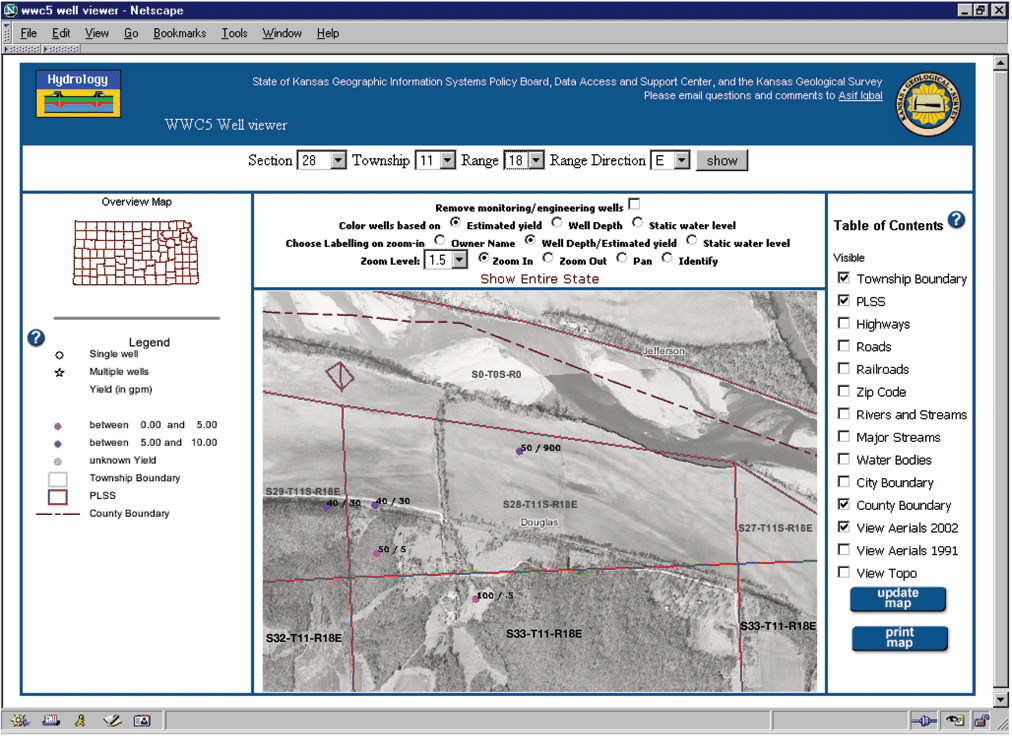Select the Pan radio button
Image resolution: width=1012 pixels, height=739 pixels.
click(622, 258)
